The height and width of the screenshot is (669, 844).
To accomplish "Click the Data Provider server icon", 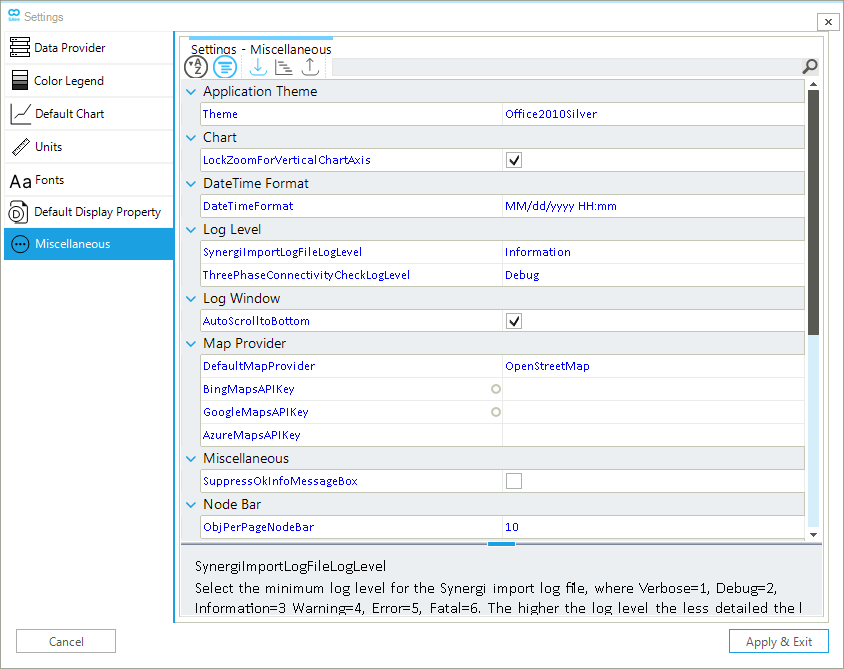I will 20,47.
